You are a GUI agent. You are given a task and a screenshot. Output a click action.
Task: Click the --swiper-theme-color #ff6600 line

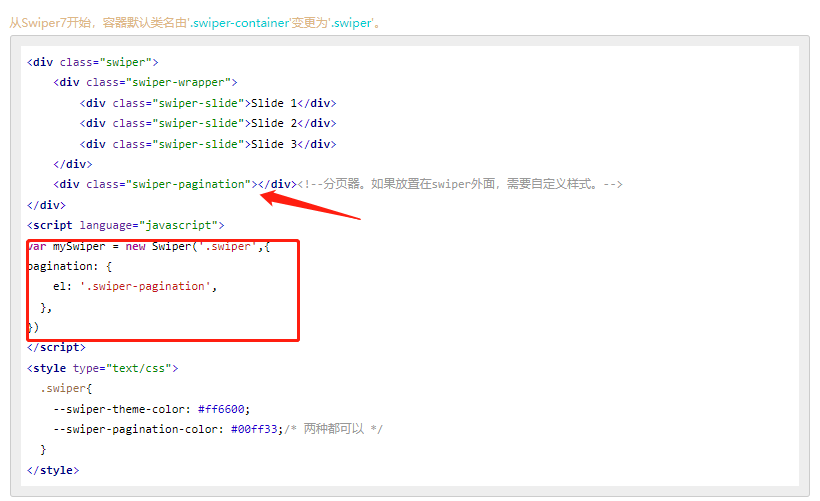(x=152, y=409)
